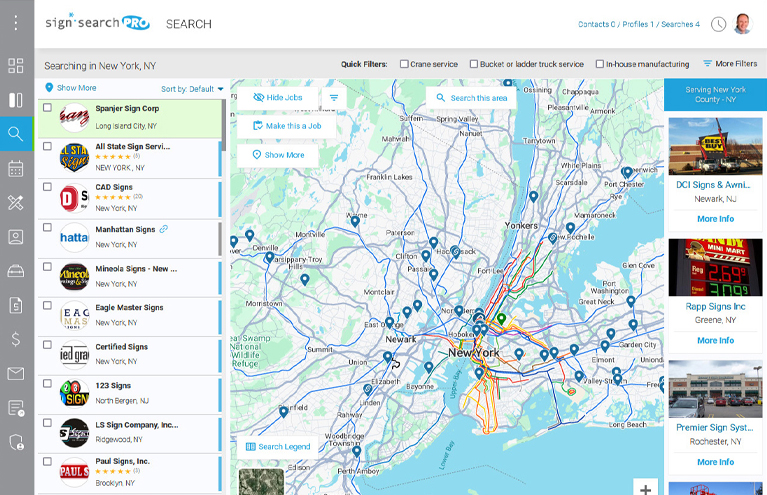Expand Show More above results list
This screenshot has width=767, height=495.
pos(71,88)
